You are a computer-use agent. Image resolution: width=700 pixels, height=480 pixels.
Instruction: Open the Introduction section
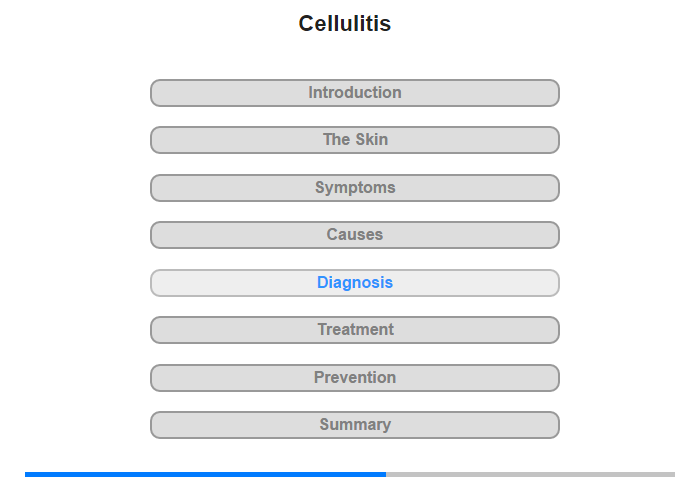click(x=355, y=93)
